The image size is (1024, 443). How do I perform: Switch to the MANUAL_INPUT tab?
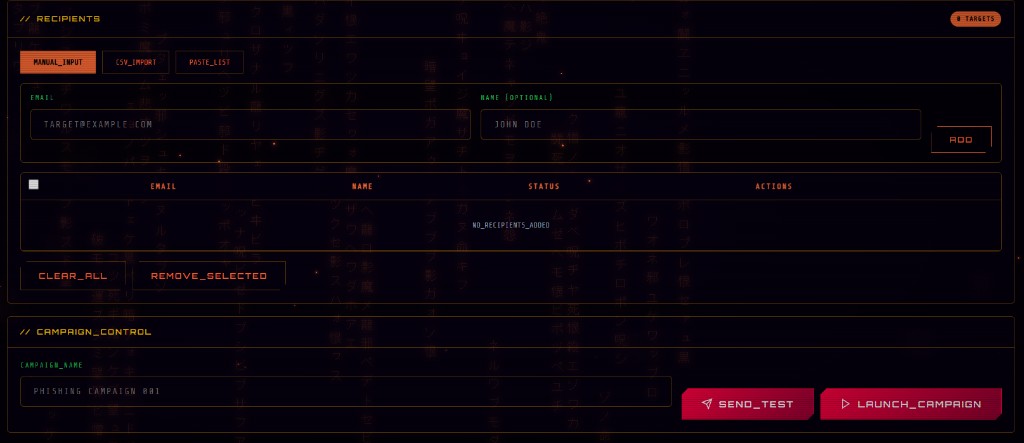tap(58, 62)
